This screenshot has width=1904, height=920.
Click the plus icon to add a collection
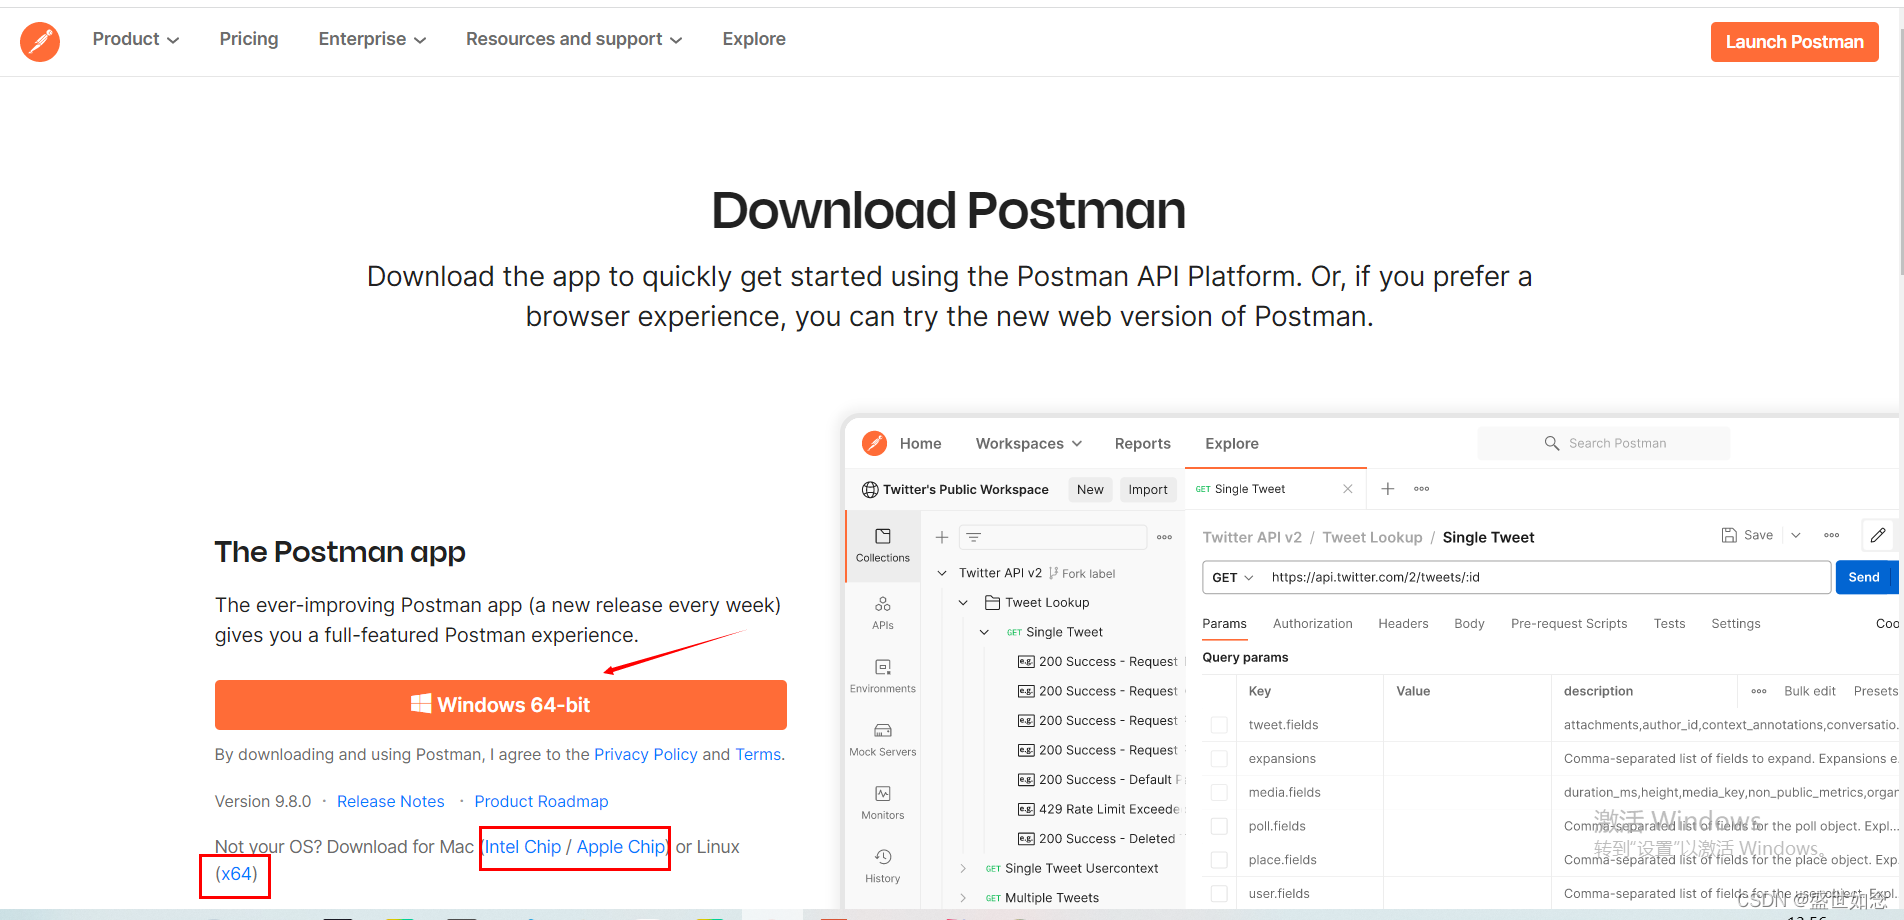[942, 537]
